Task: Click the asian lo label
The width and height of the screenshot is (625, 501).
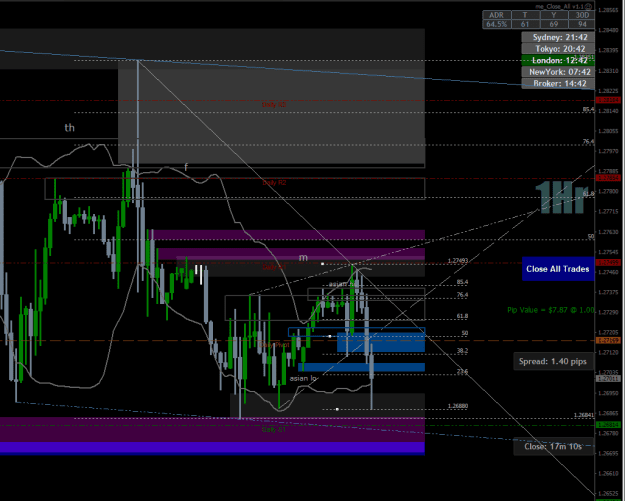Action: [303, 378]
